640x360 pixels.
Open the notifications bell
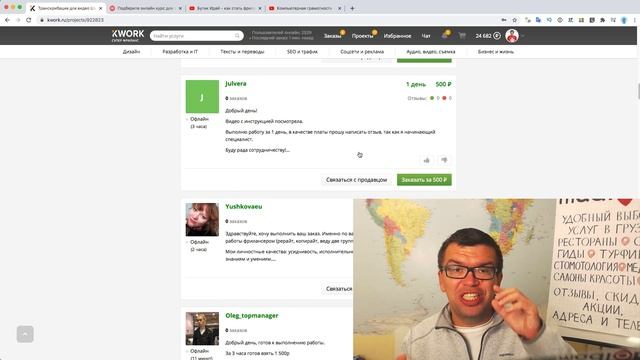444,36
